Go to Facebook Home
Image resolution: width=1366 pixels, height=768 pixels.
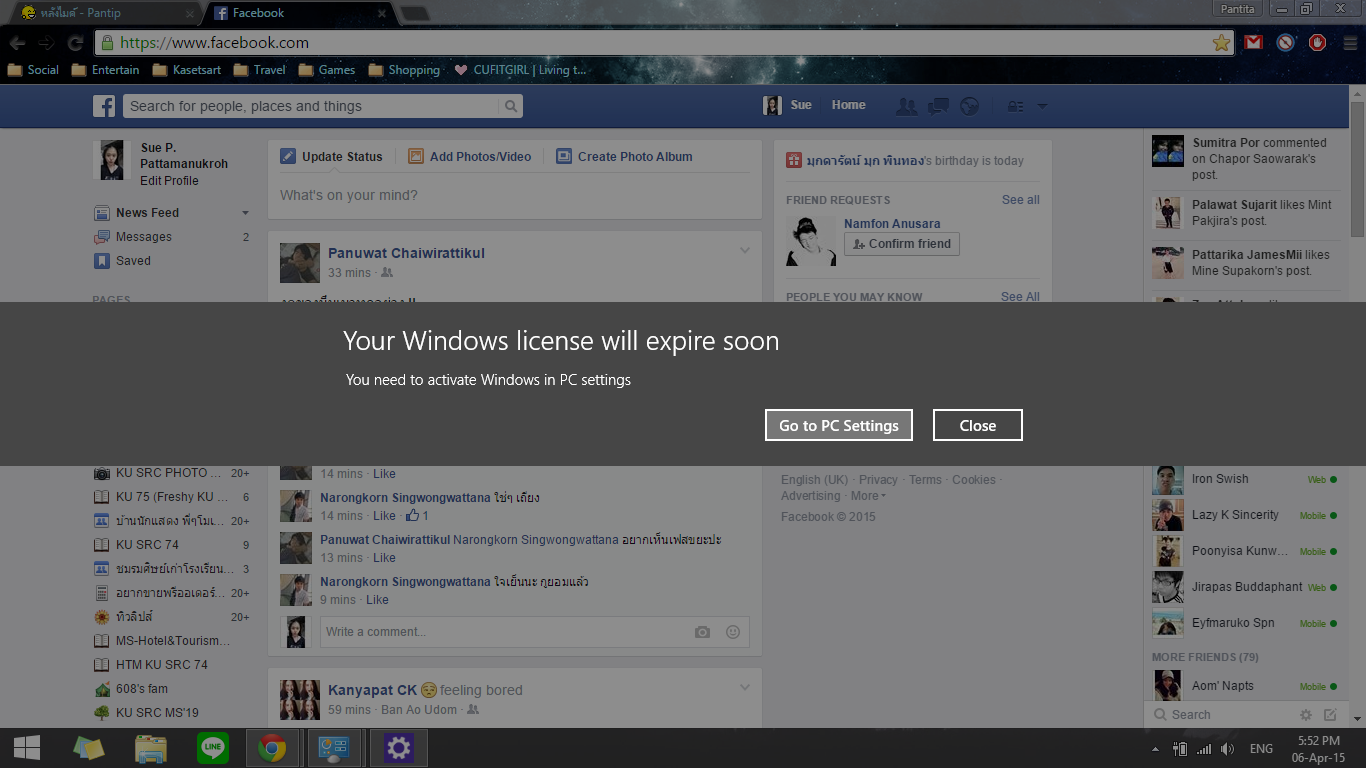click(x=848, y=105)
